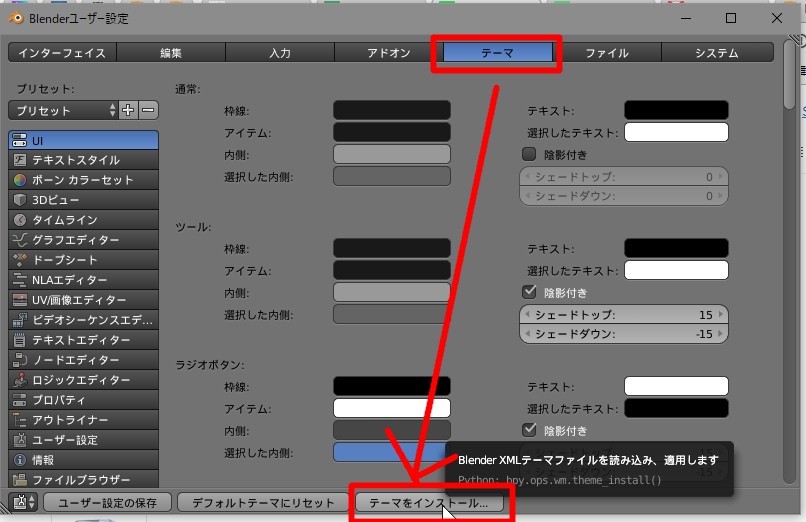Click the ビデオシーケンスエディター icon
This screenshot has width=806, height=522.
tap(20, 320)
